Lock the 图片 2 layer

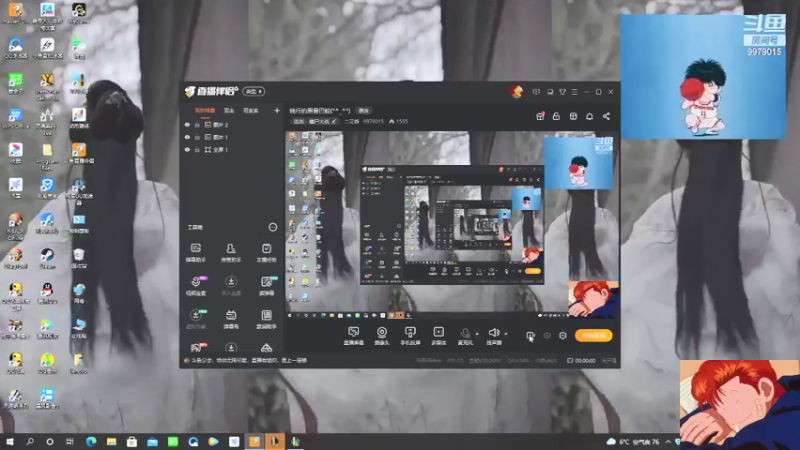(x=197, y=124)
